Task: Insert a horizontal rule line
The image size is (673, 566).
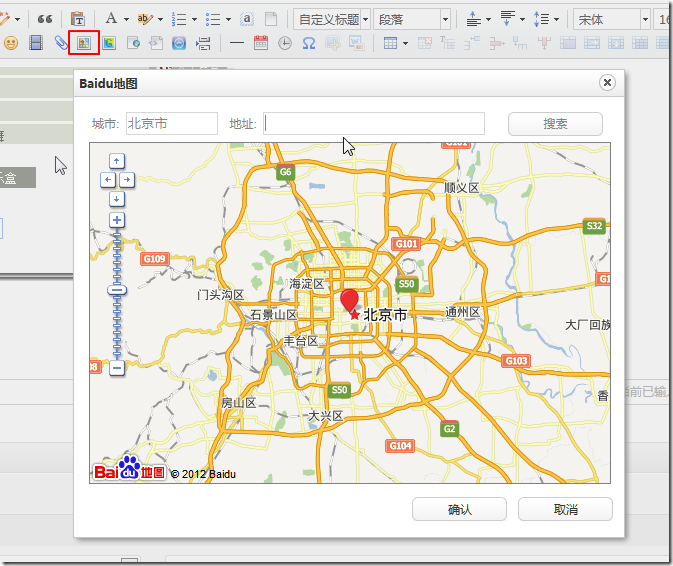Action: [237, 43]
